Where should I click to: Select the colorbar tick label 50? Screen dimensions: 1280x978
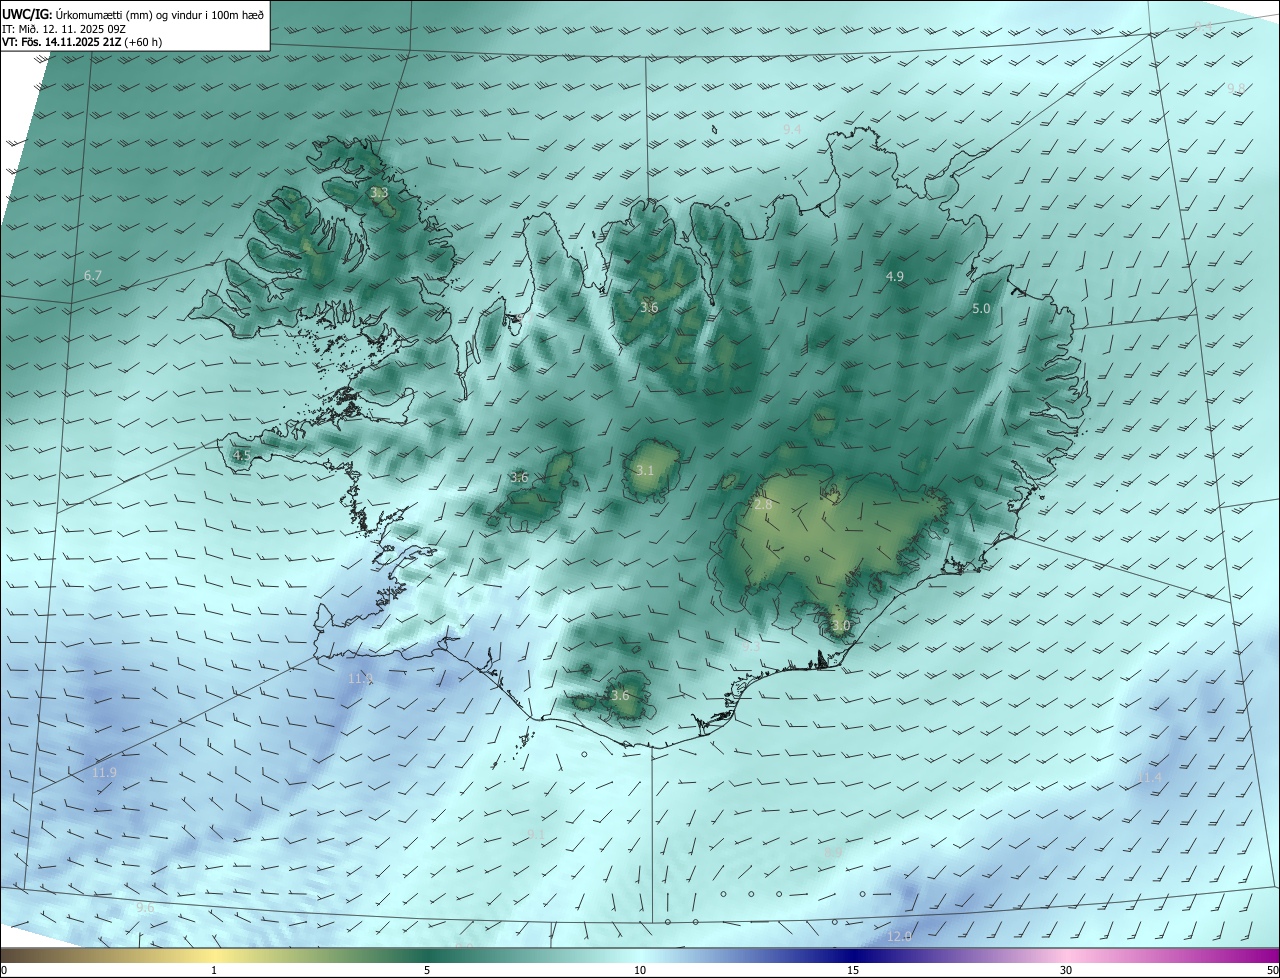pos(1272,971)
